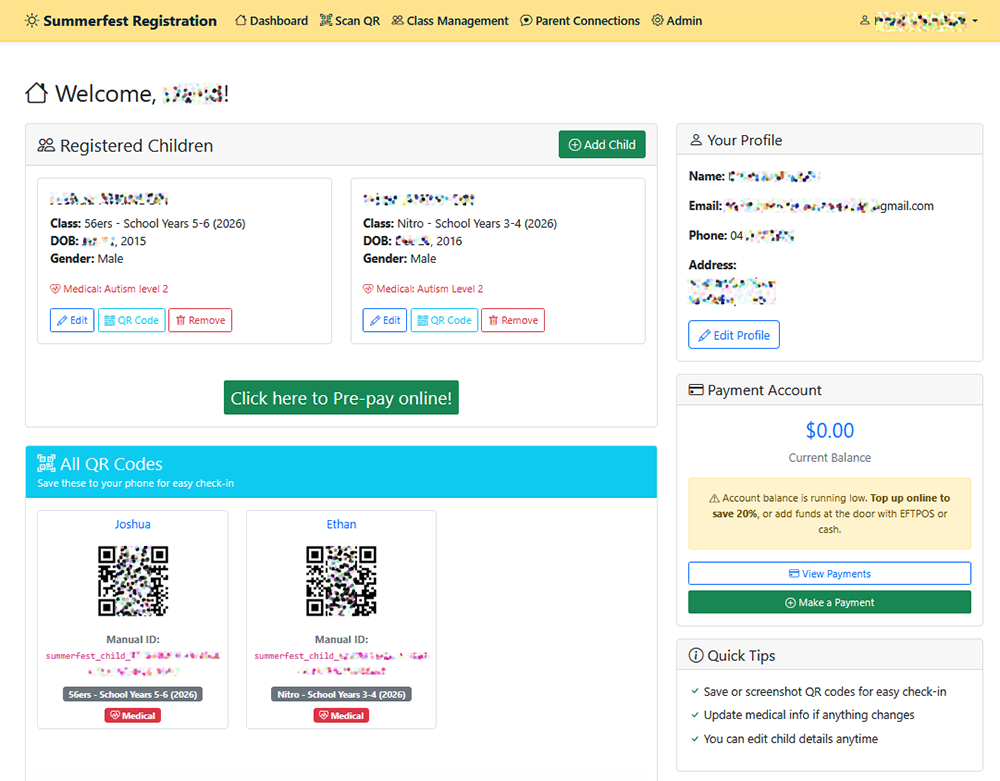1000x781 pixels.
Task: Click checkmark by Save or screenshot QR codes tip
Action: coord(695,691)
